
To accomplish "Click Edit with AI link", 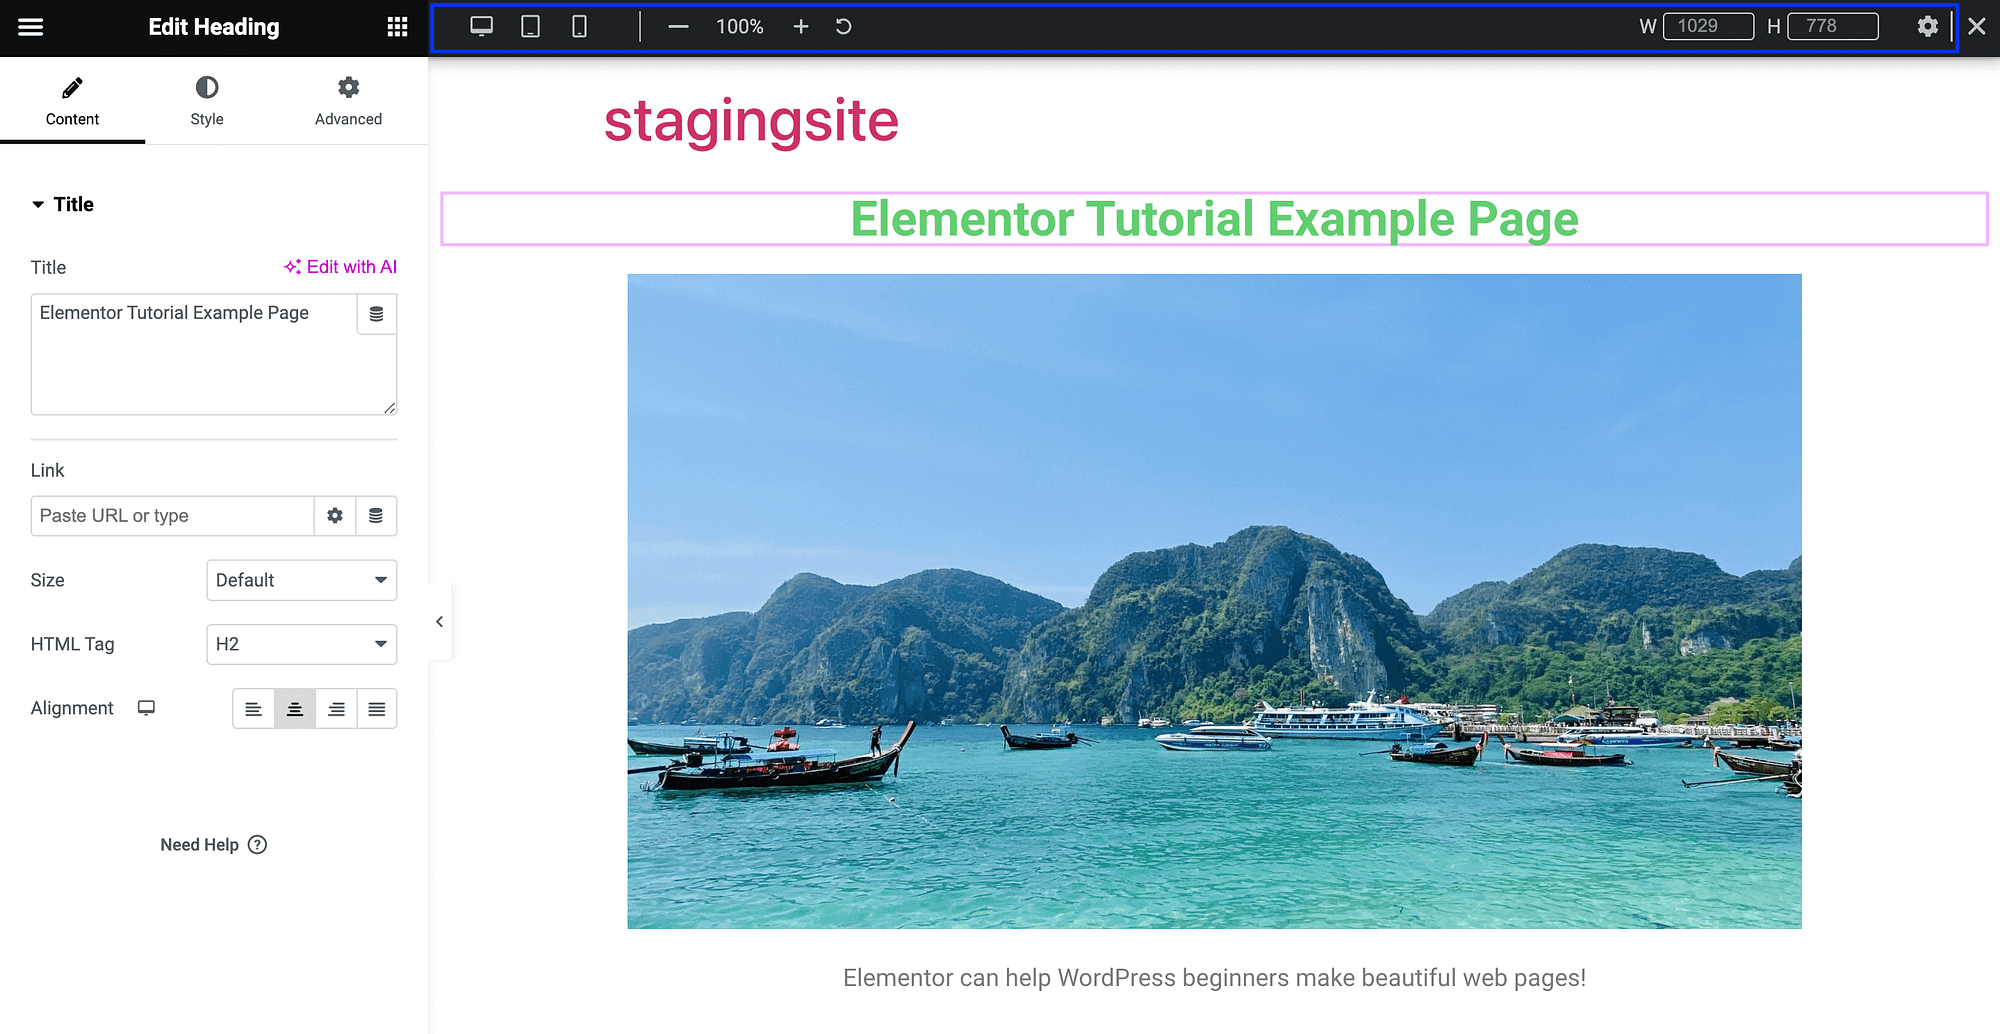I will point(340,267).
